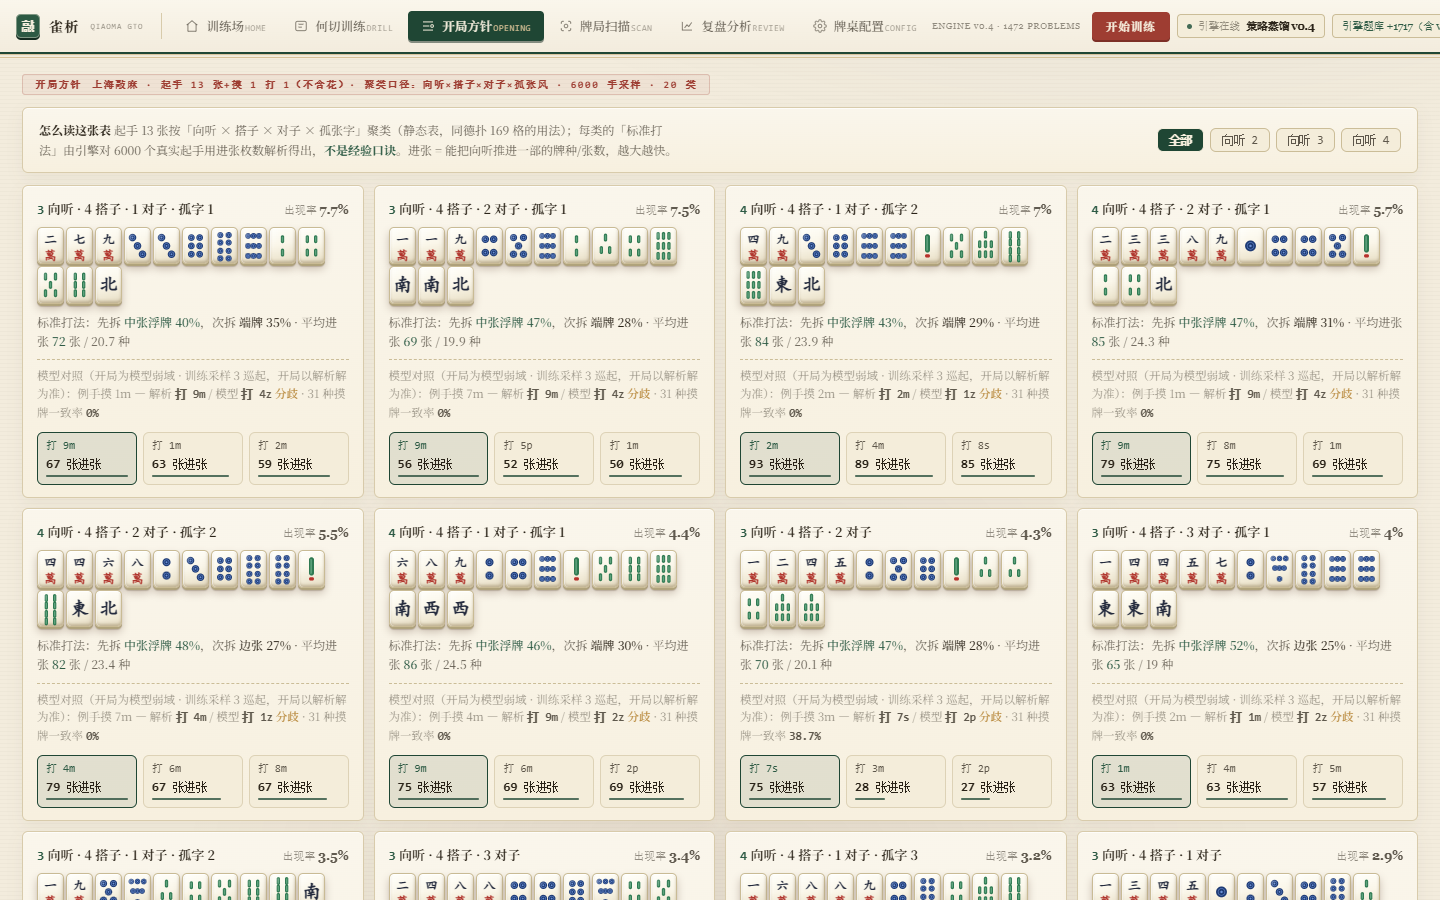
Task: Select the 北 tile in the 7.7% card
Action: [x=108, y=285]
